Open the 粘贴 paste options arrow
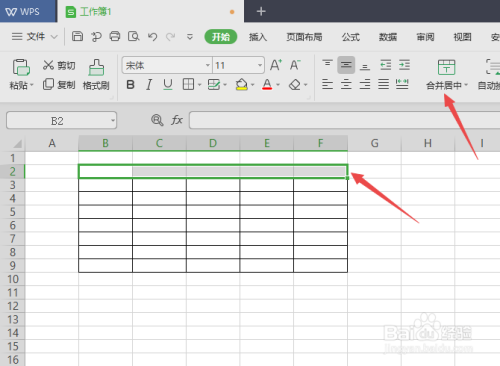This screenshot has width=500, height=366. (x=32, y=85)
